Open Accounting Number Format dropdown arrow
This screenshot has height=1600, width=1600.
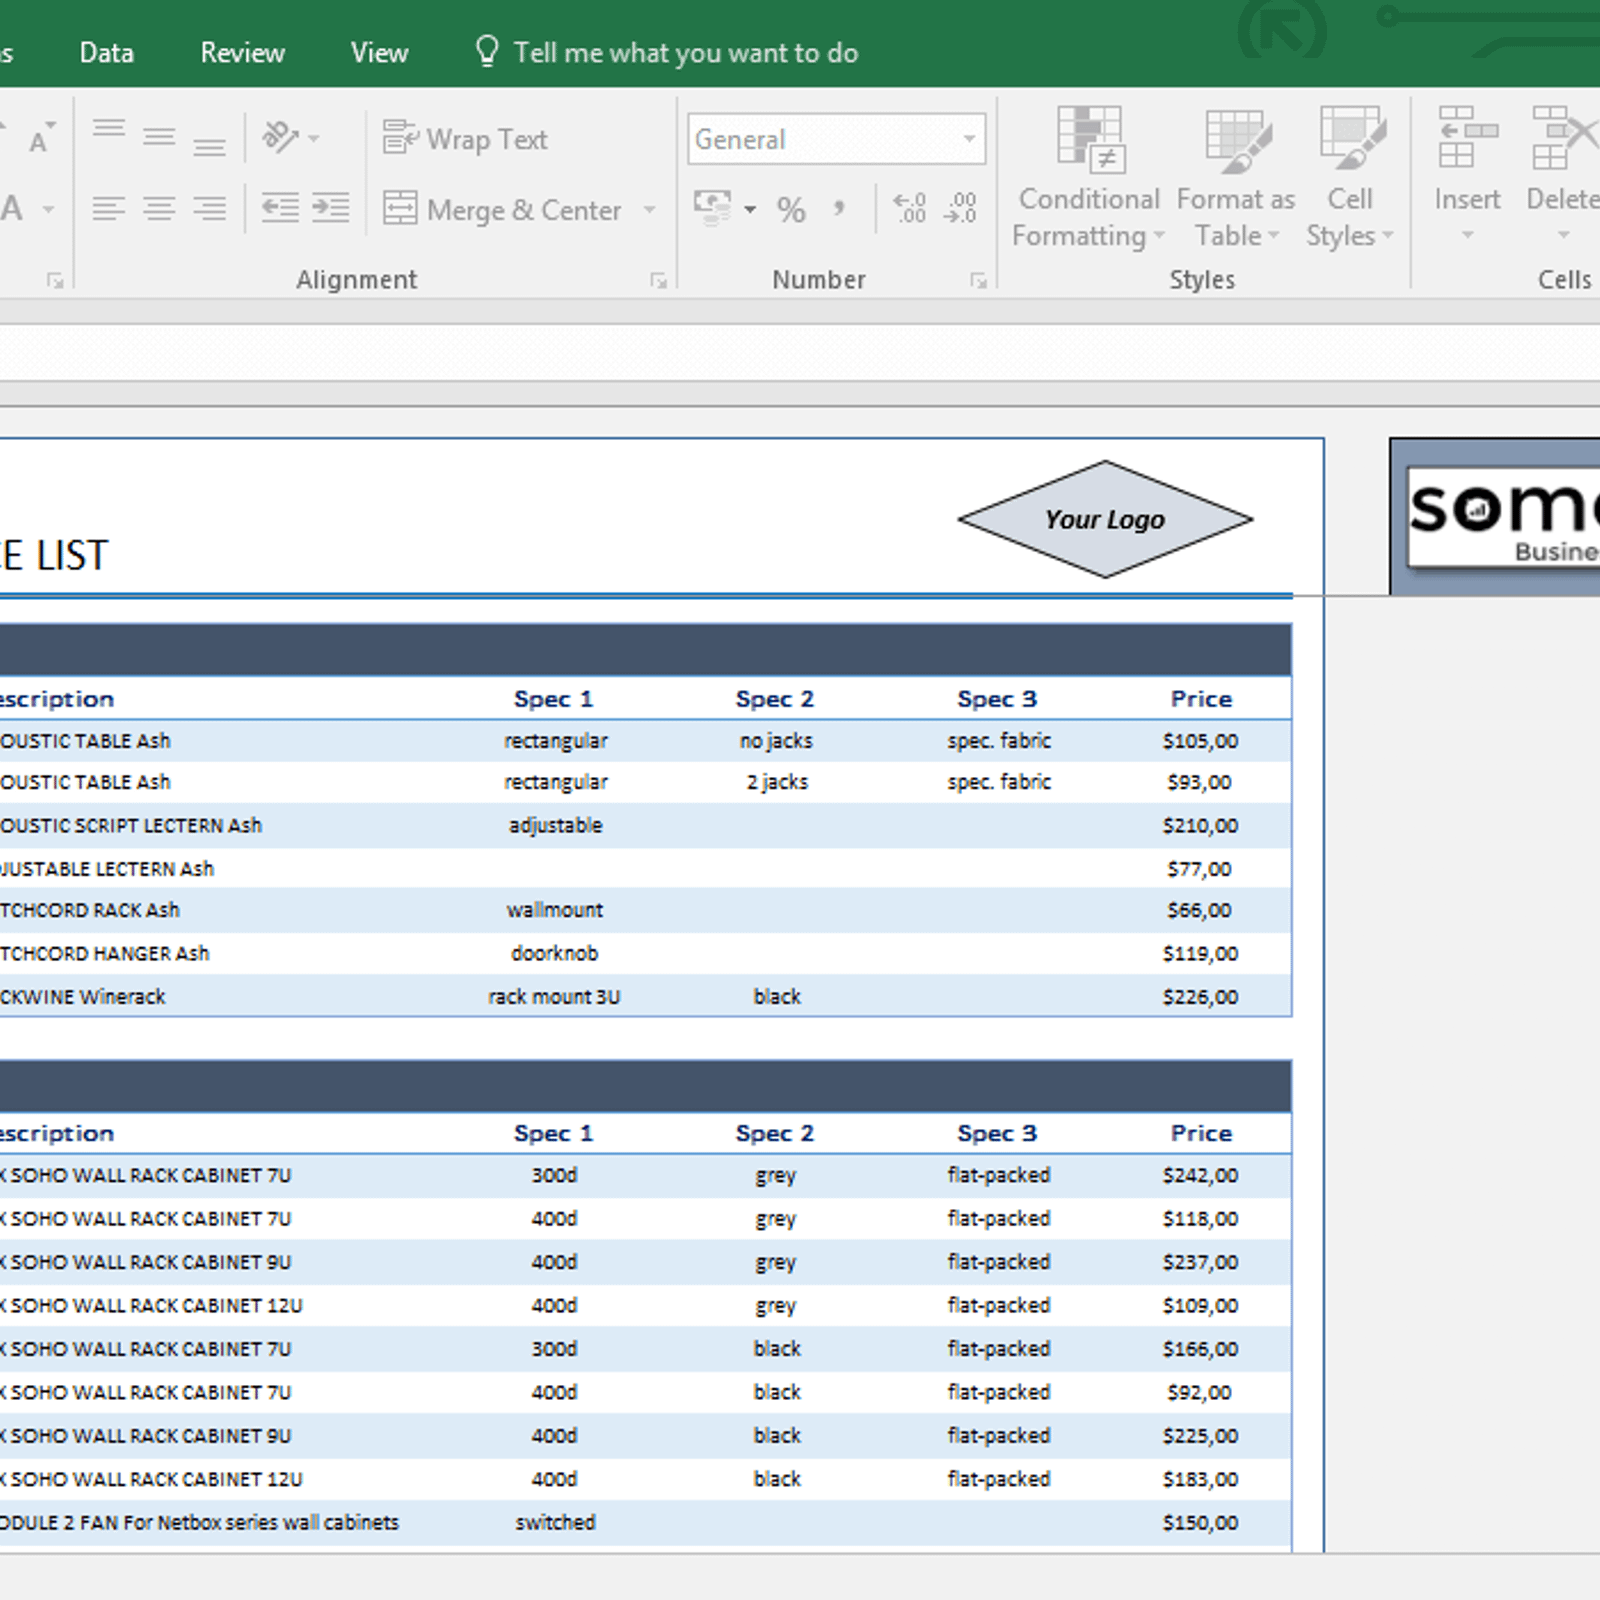pos(750,209)
